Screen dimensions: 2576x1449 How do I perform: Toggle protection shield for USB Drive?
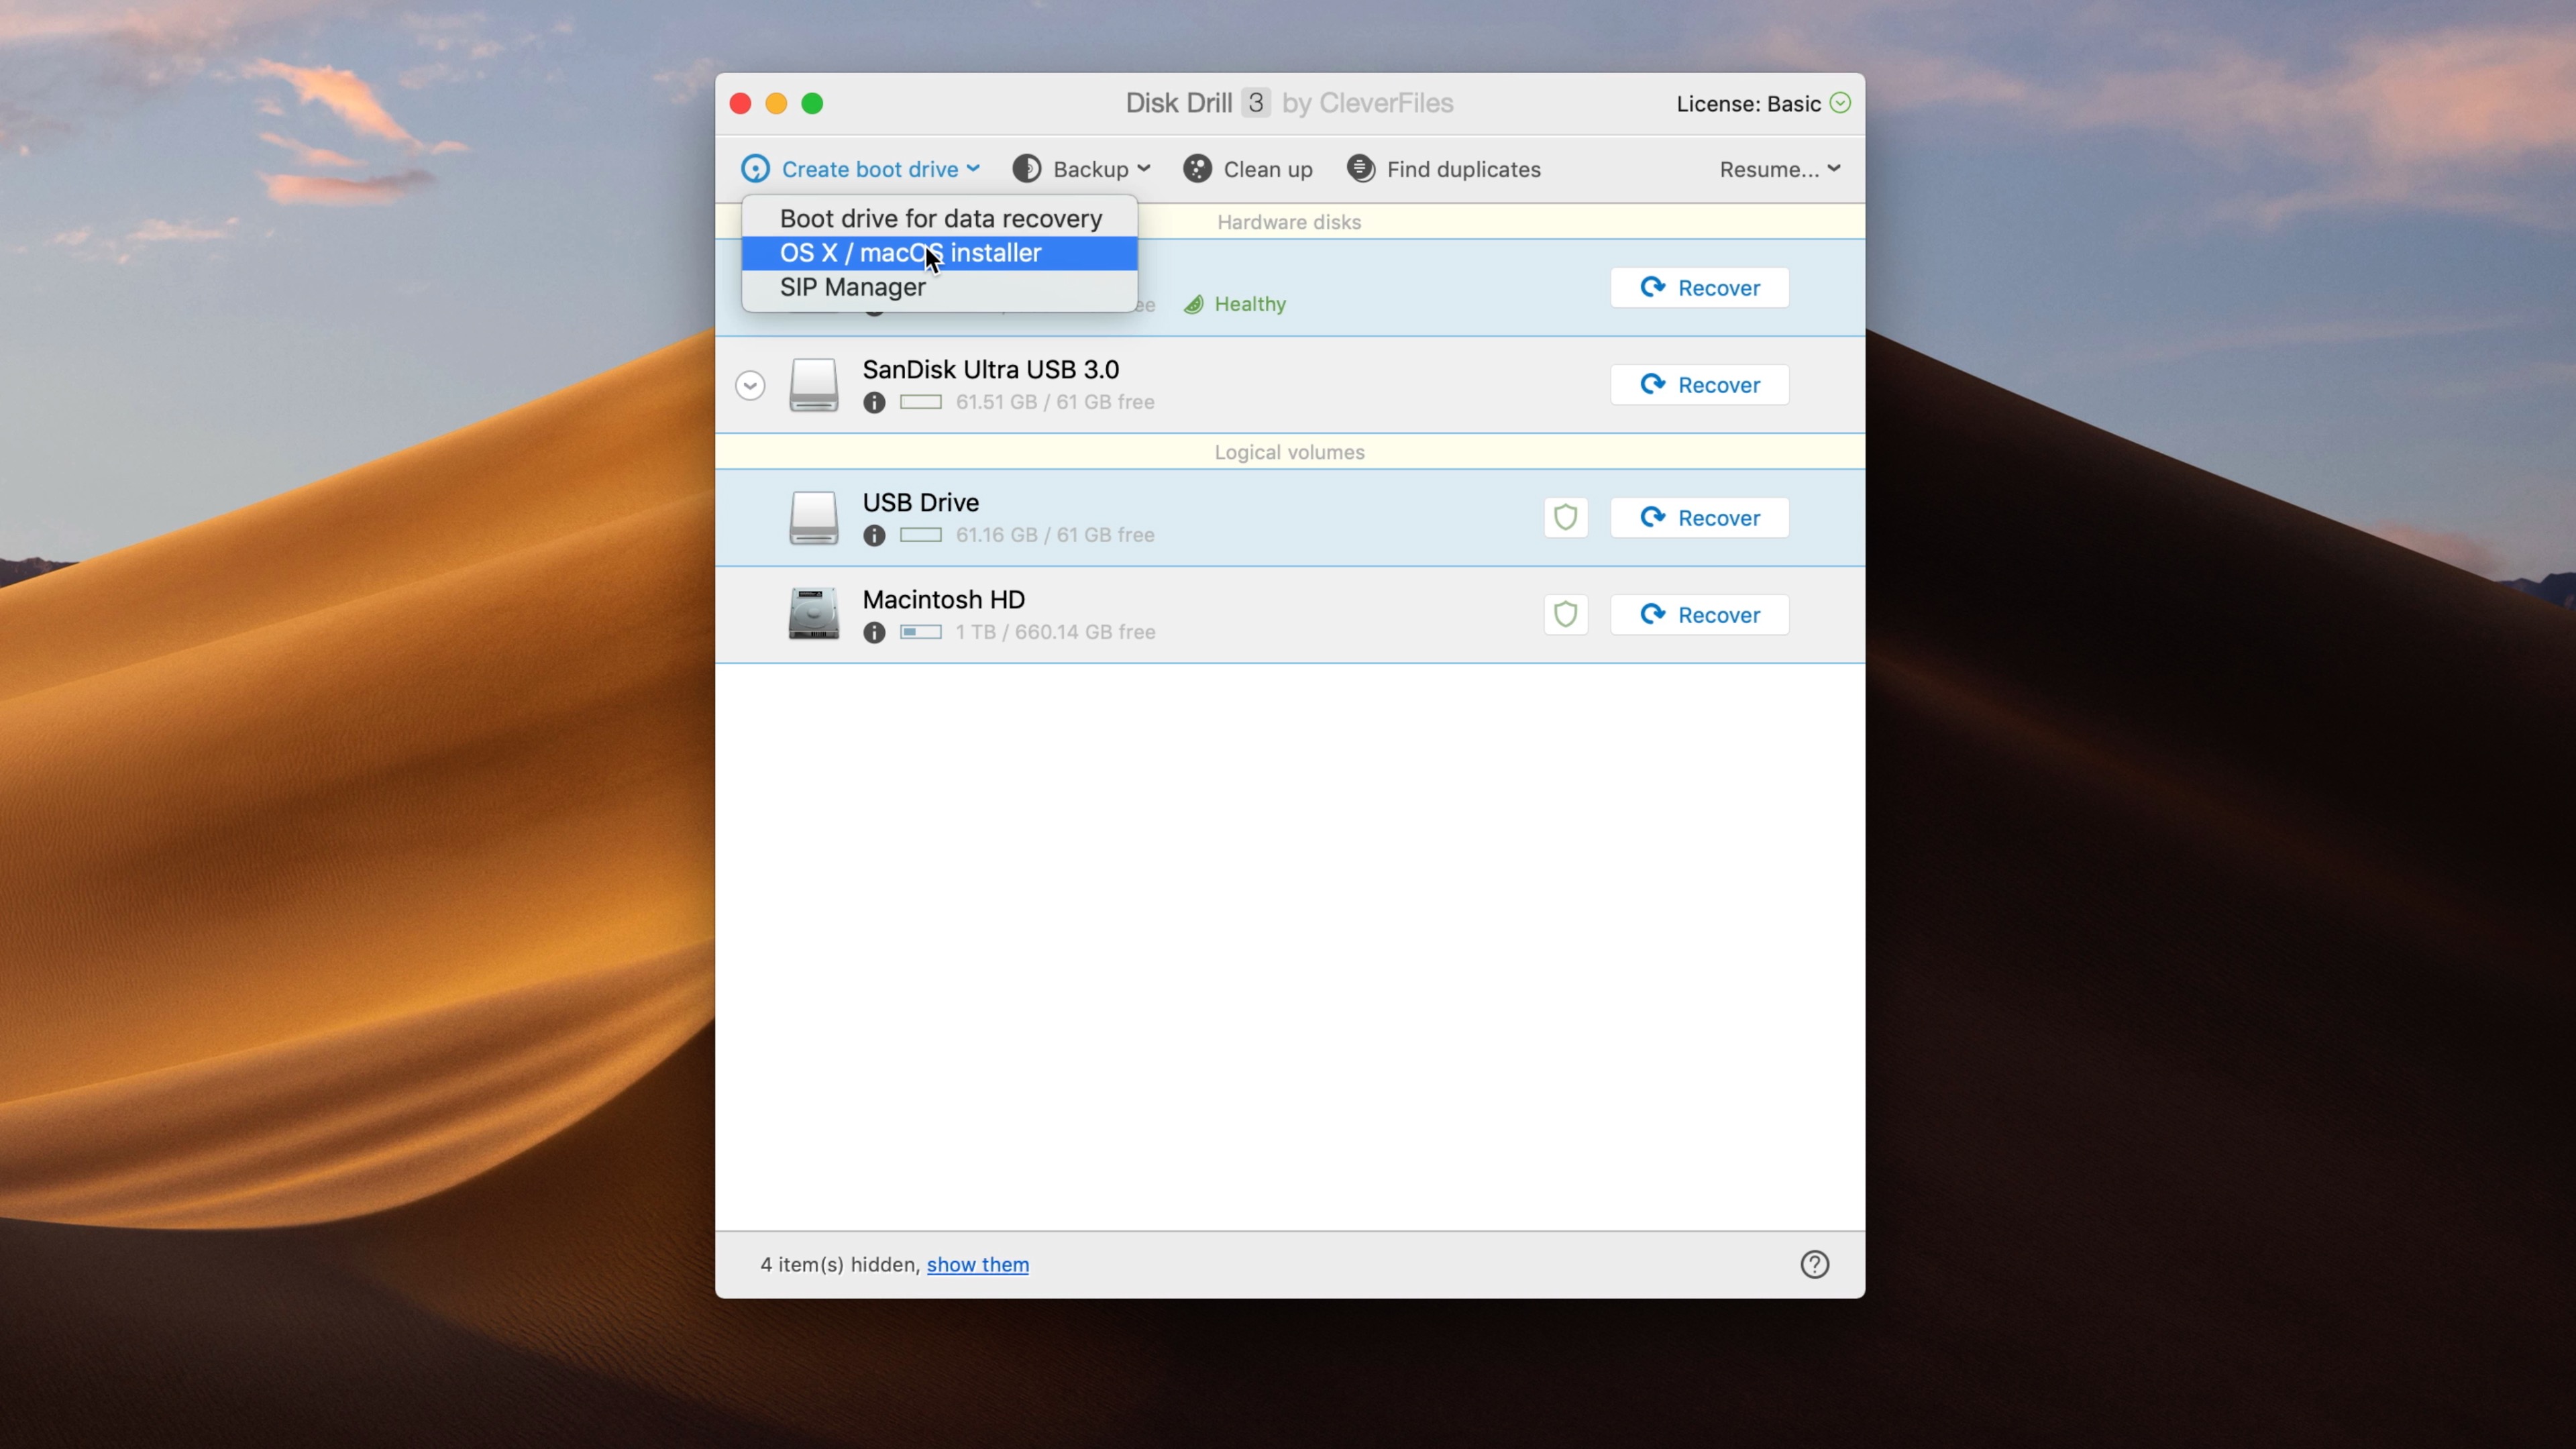[x=1565, y=518]
